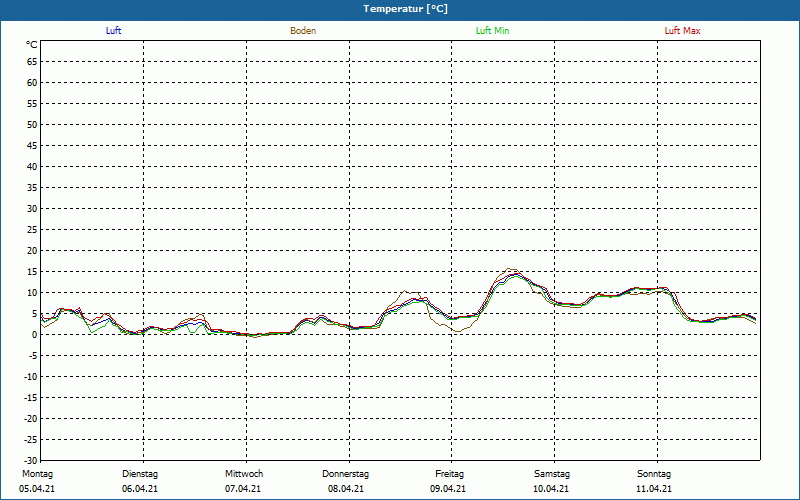Click the 30 y-axis value
This screenshot has width=800, height=500.
[32, 209]
